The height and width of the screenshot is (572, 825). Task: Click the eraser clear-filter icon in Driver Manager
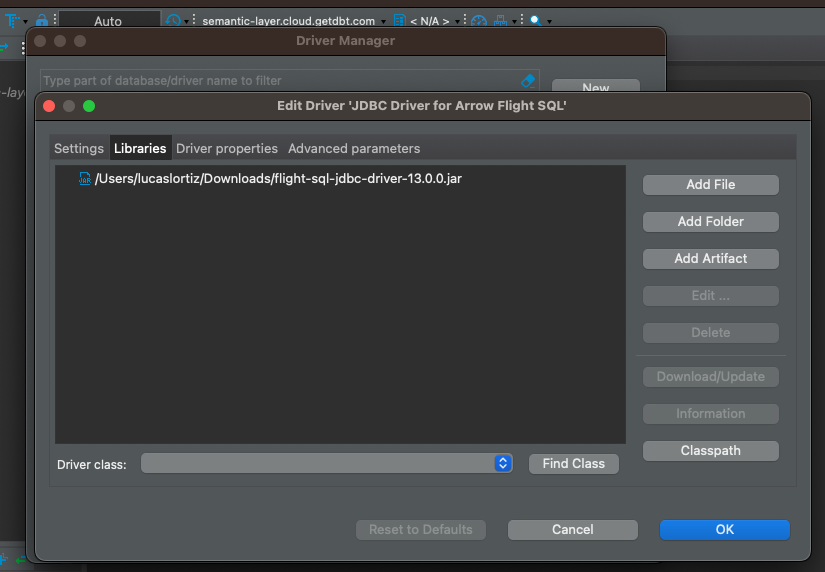point(528,81)
